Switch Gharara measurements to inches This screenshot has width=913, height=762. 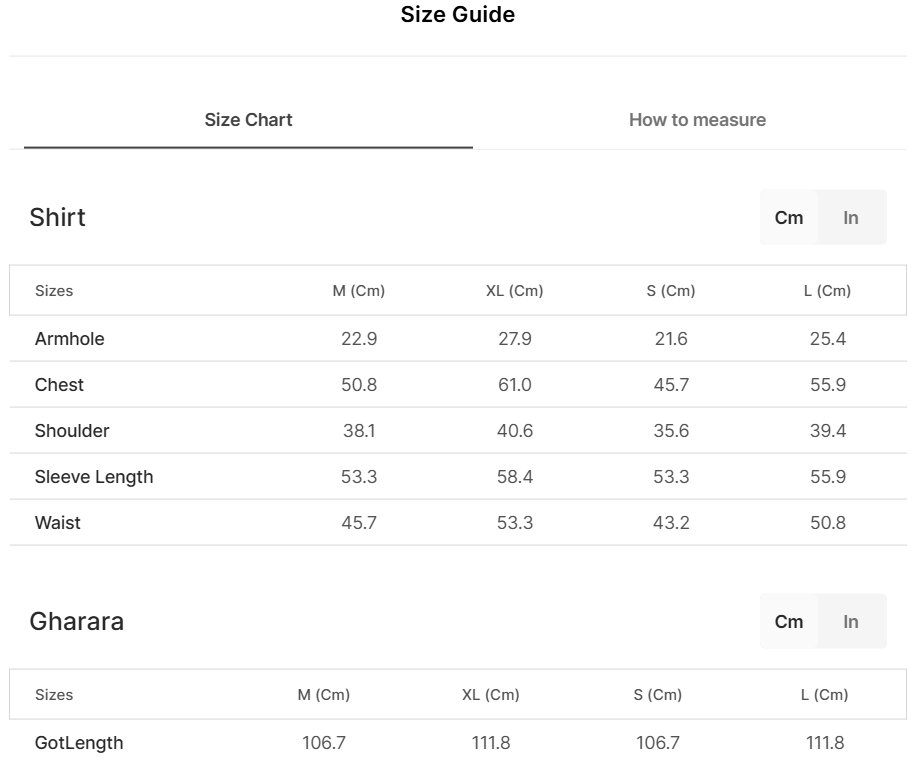[x=851, y=622]
